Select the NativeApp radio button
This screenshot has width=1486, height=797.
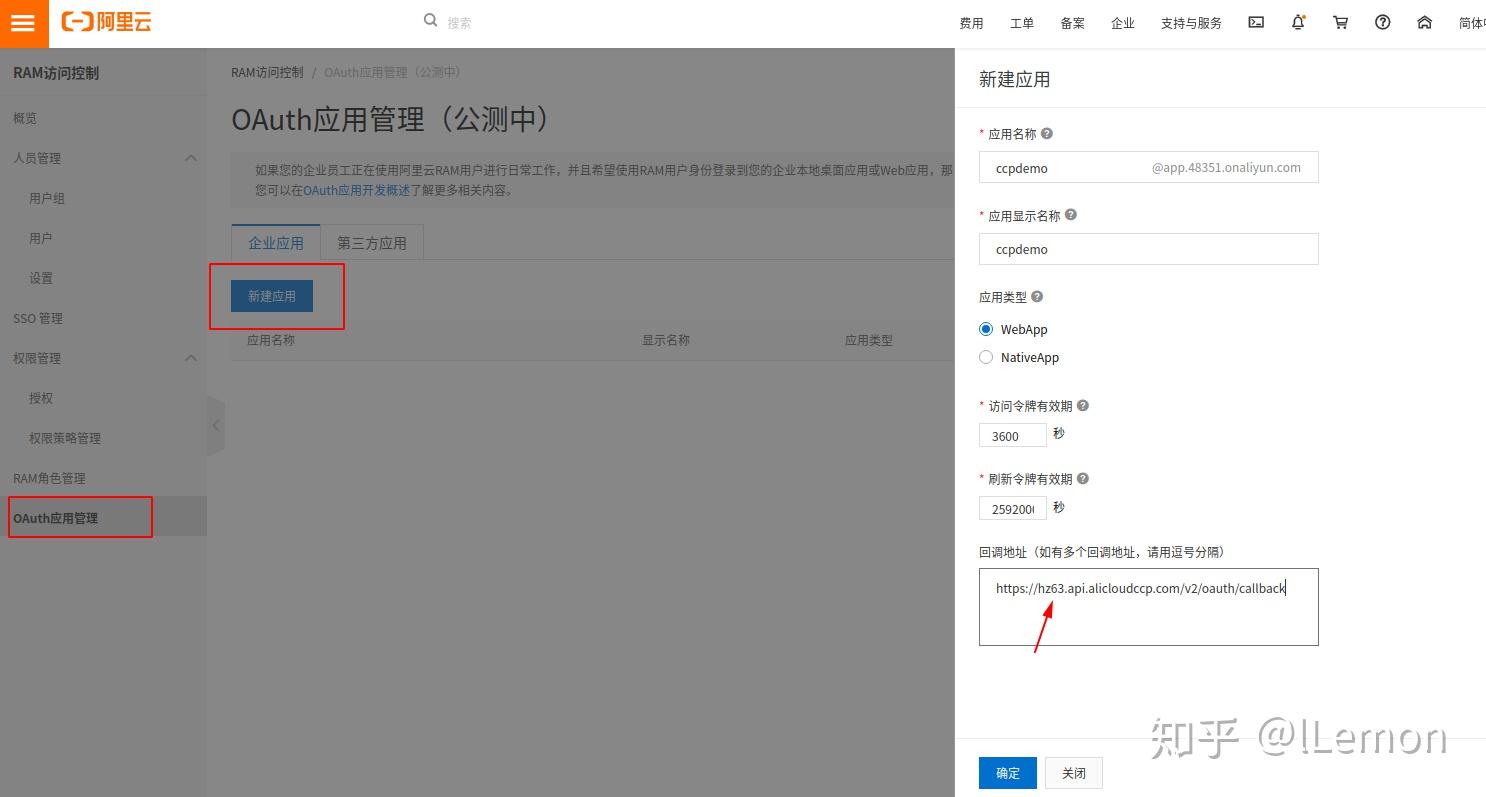click(x=986, y=357)
